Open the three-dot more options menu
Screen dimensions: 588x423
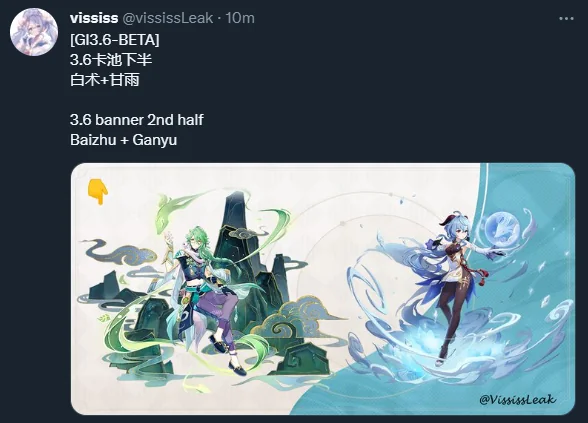click(x=566, y=18)
